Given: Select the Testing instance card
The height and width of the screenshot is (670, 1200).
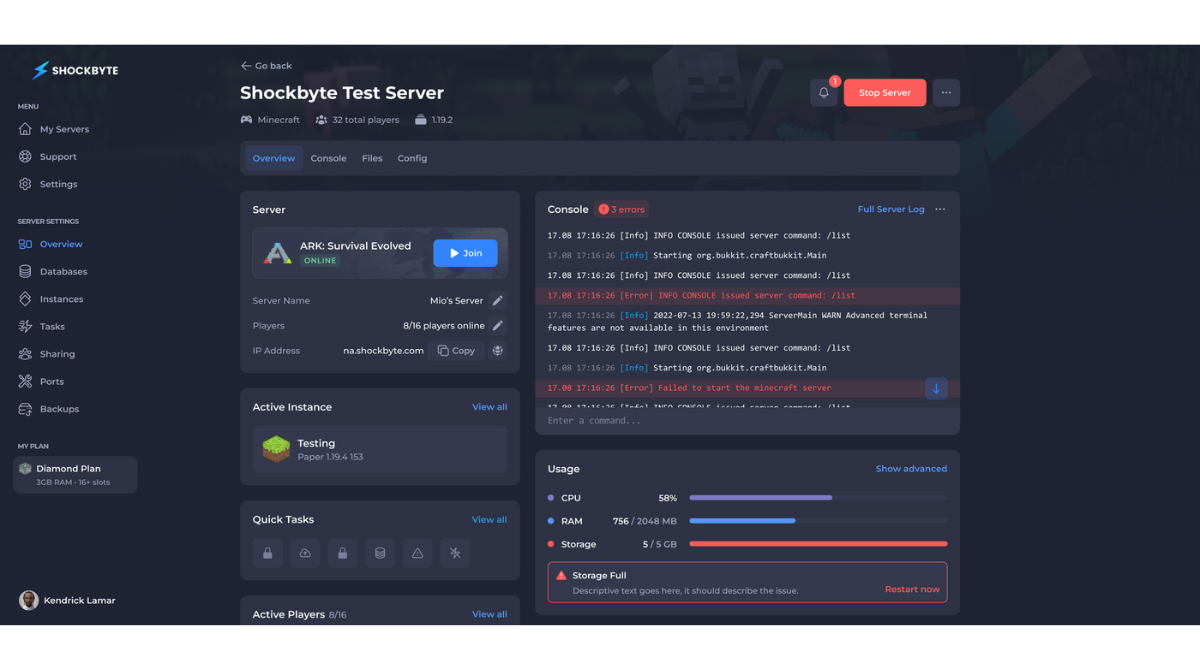Looking at the screenshot, I should click(x=380, y=449).
